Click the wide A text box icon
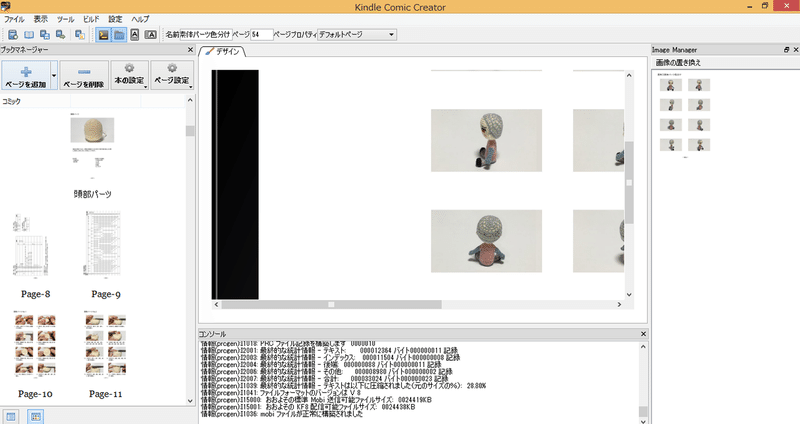 [151, 35]
